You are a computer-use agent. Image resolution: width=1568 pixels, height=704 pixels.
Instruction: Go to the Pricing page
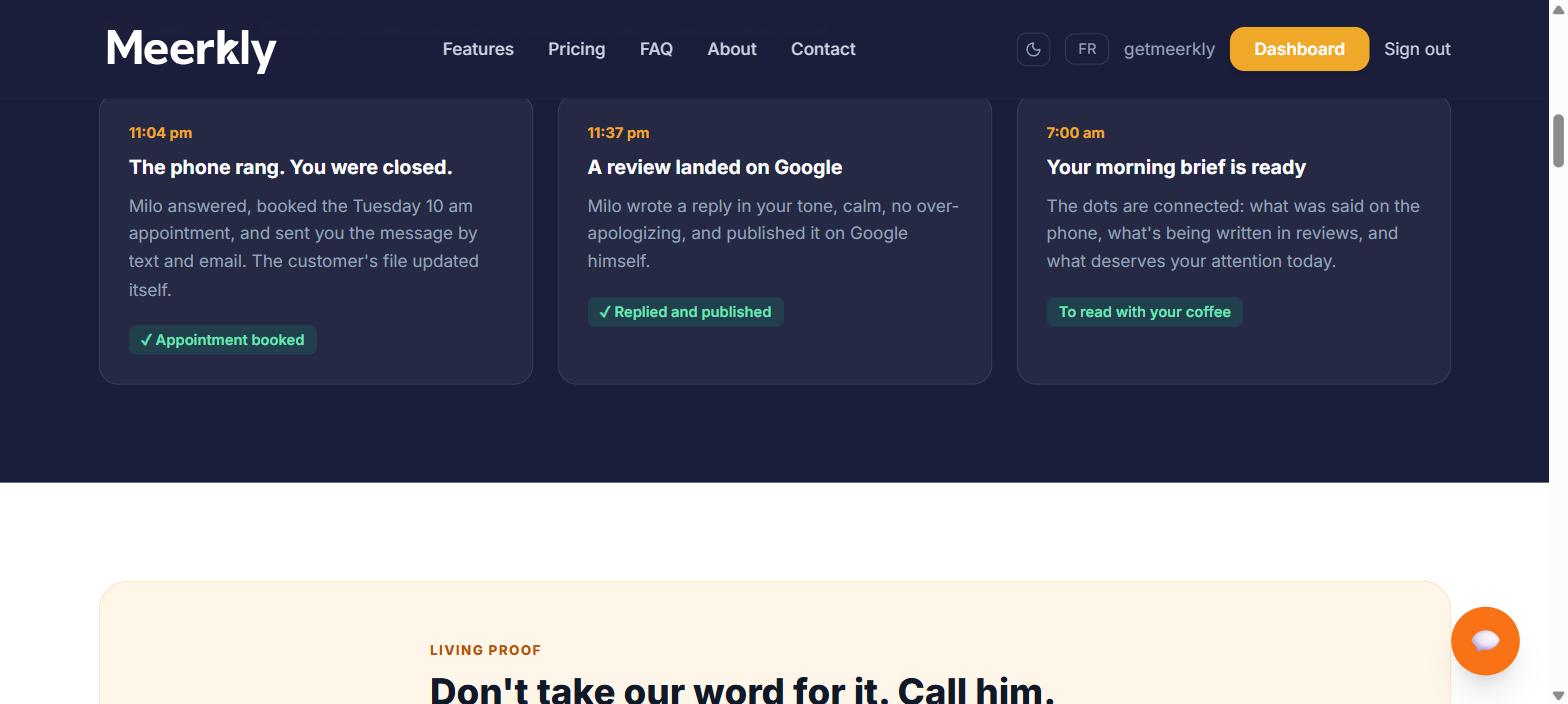click(x=576, y=49)
